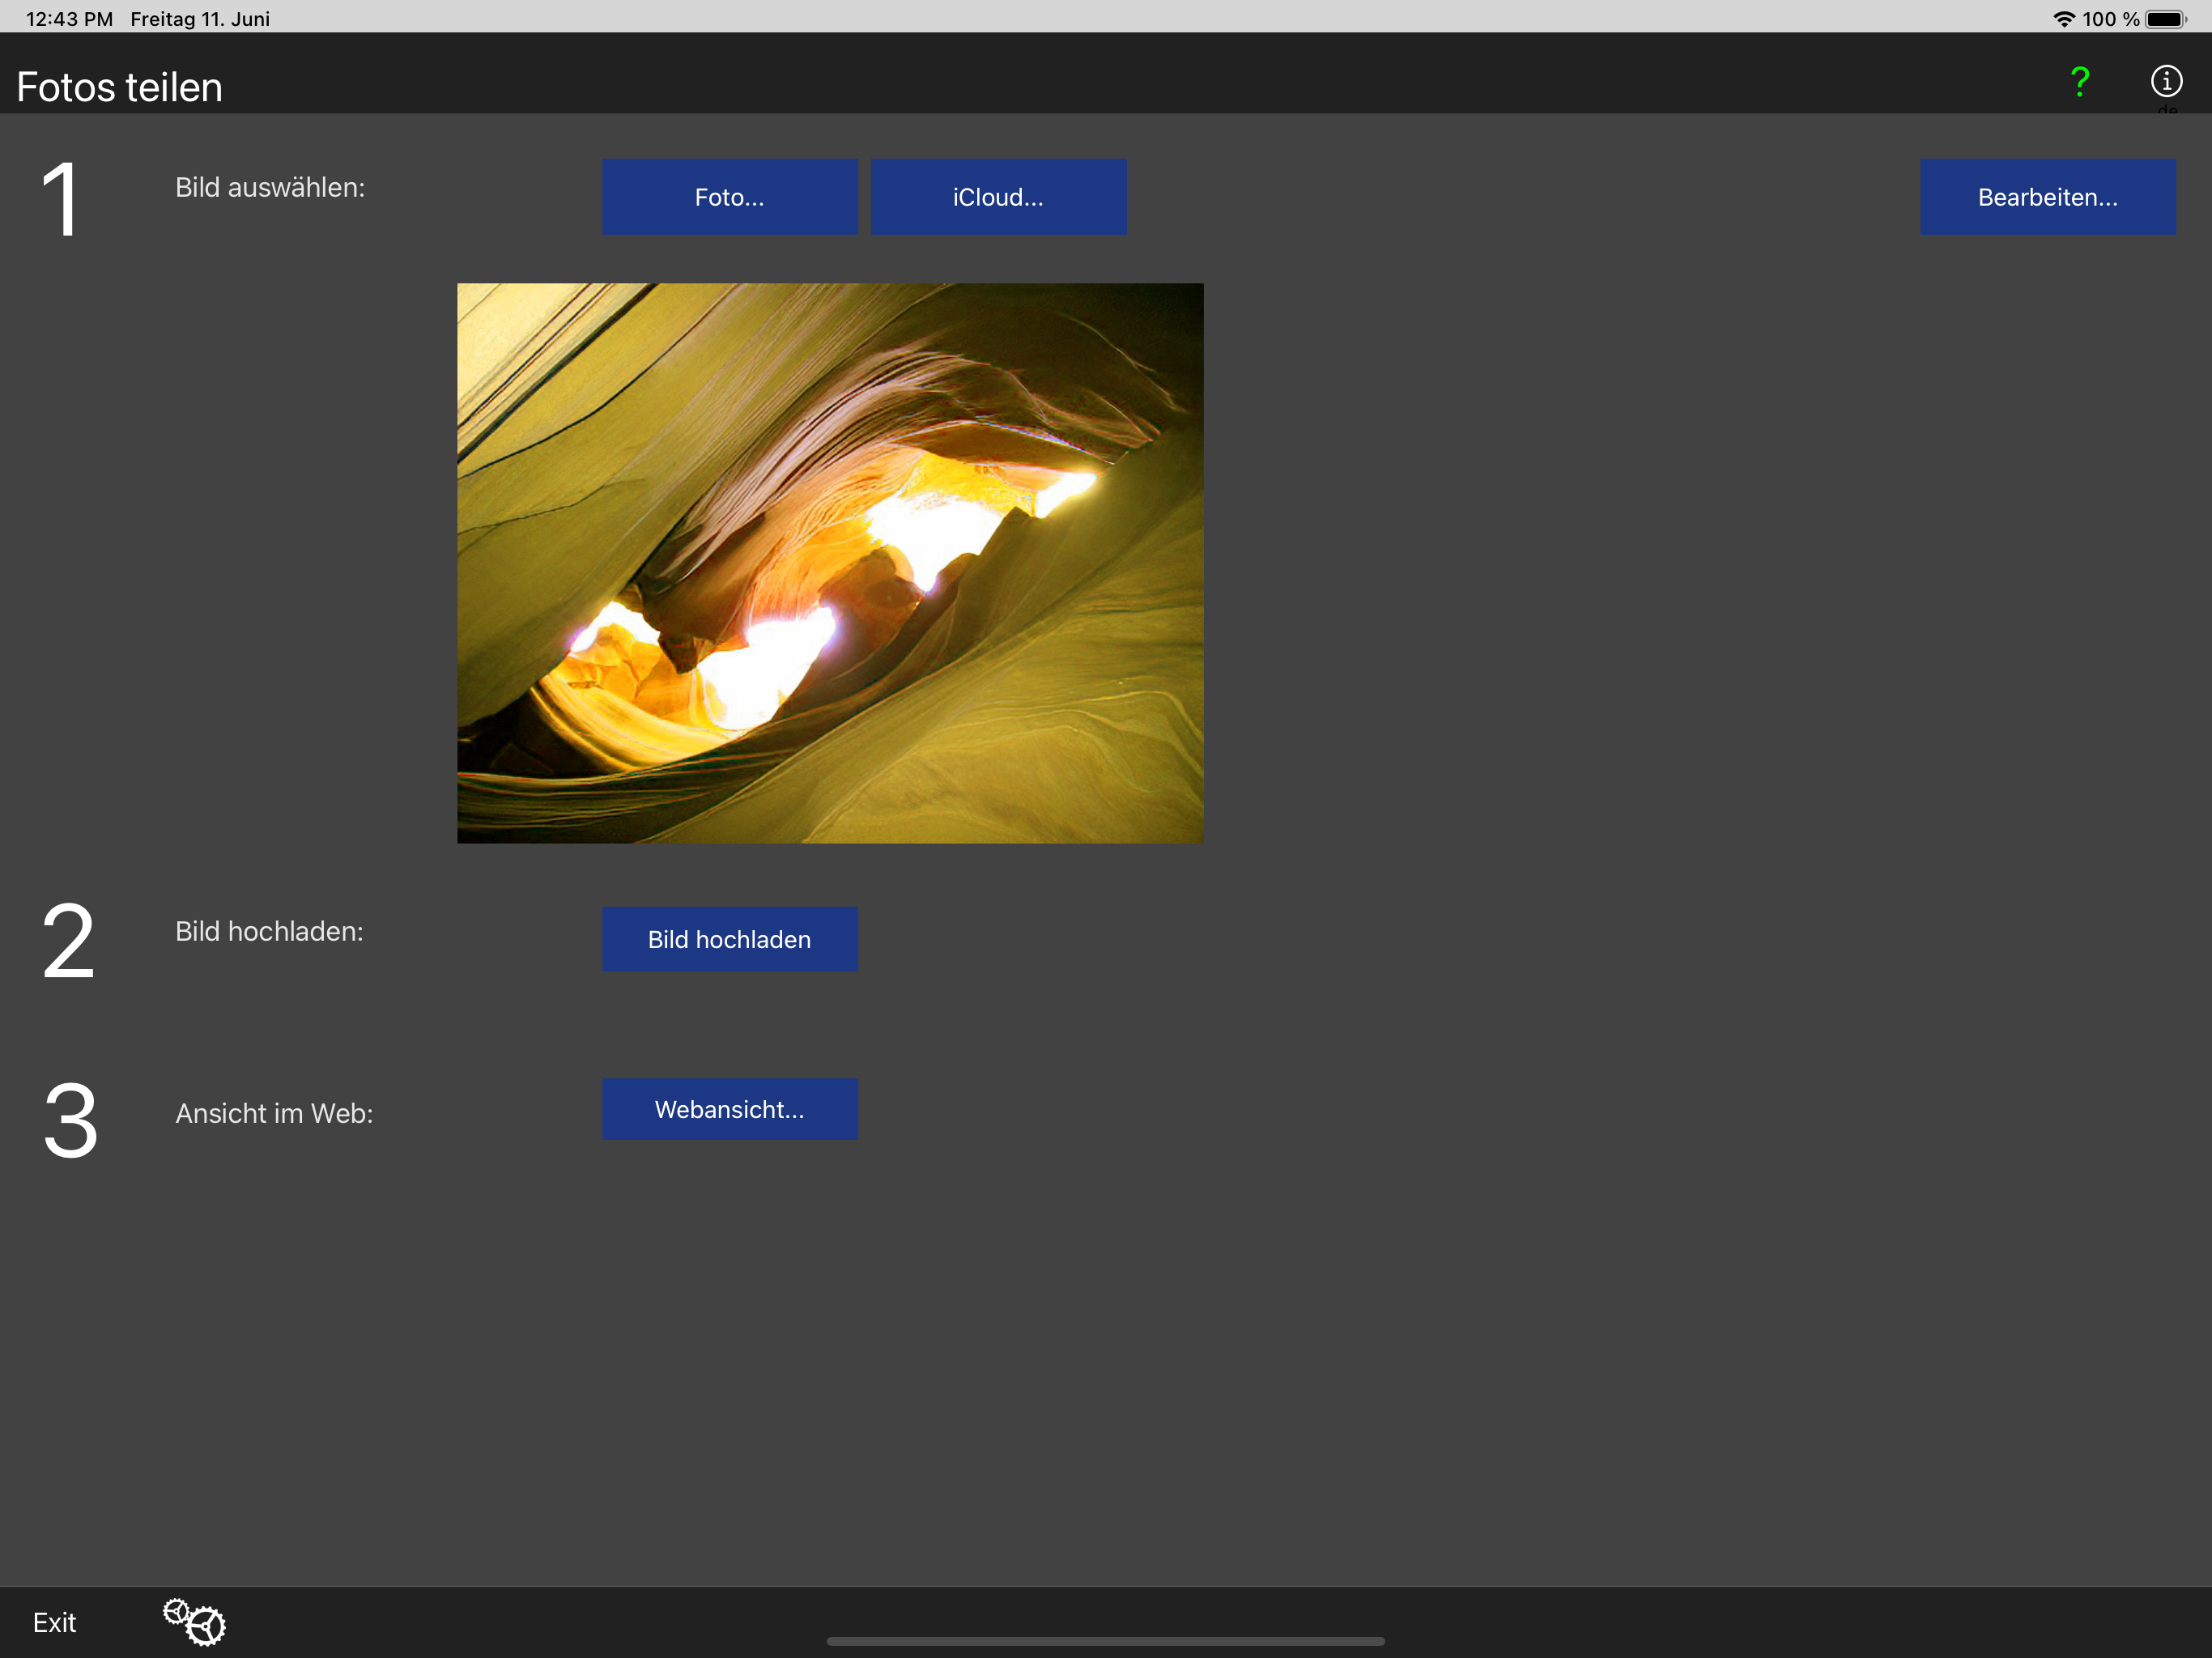2212x1658 pixels.
Task: Select the canyon photo preview
Action: tap(830, 563)
